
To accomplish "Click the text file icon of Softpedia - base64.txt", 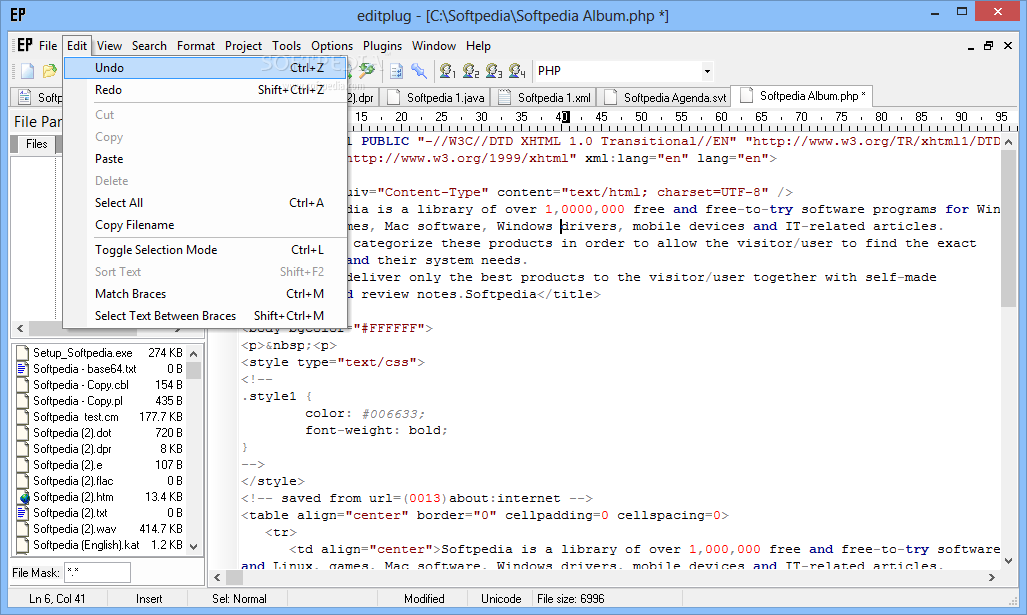I will click(23, 369).
